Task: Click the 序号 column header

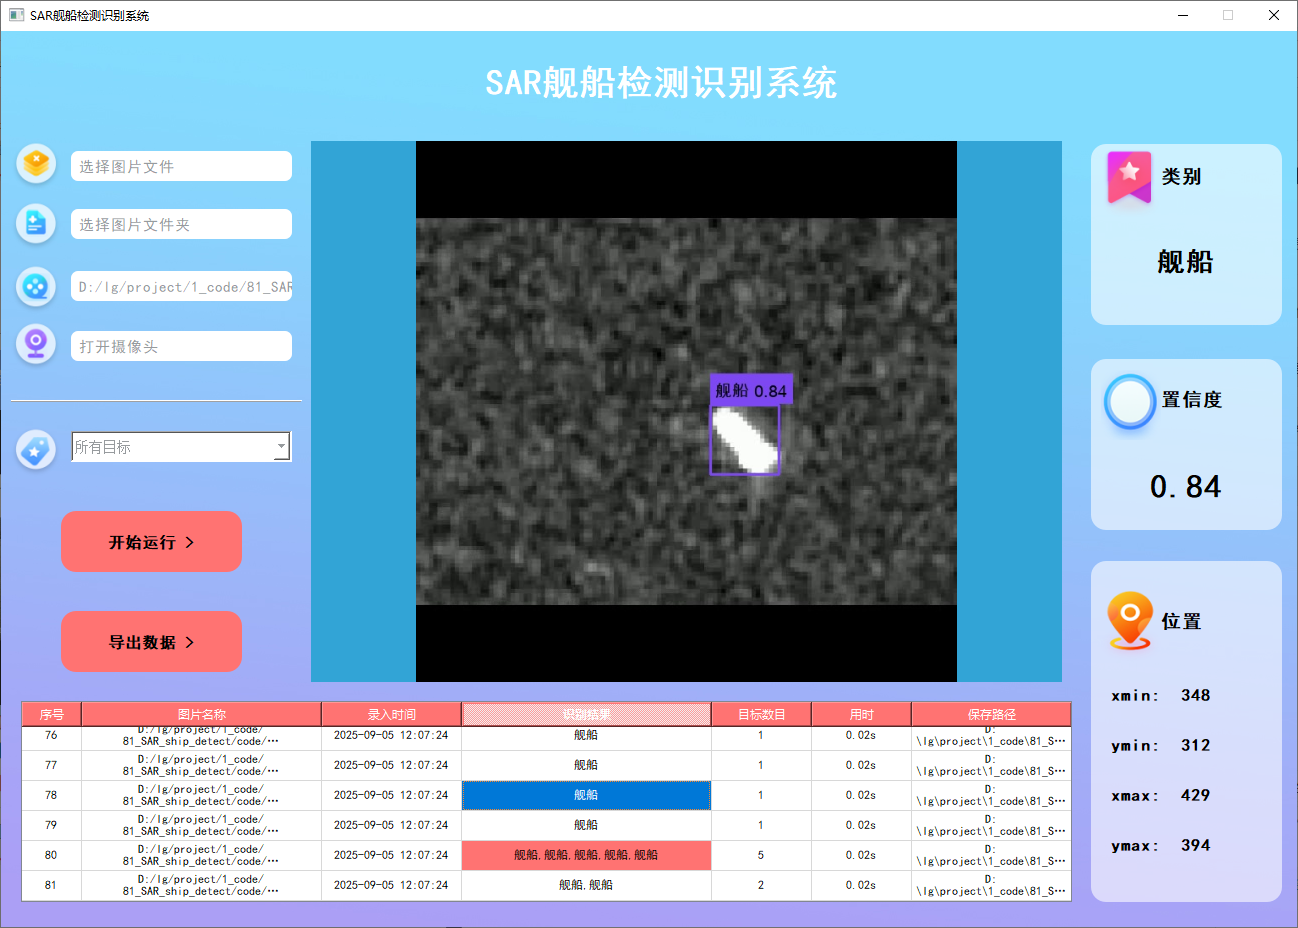Action: coord(52,714)
